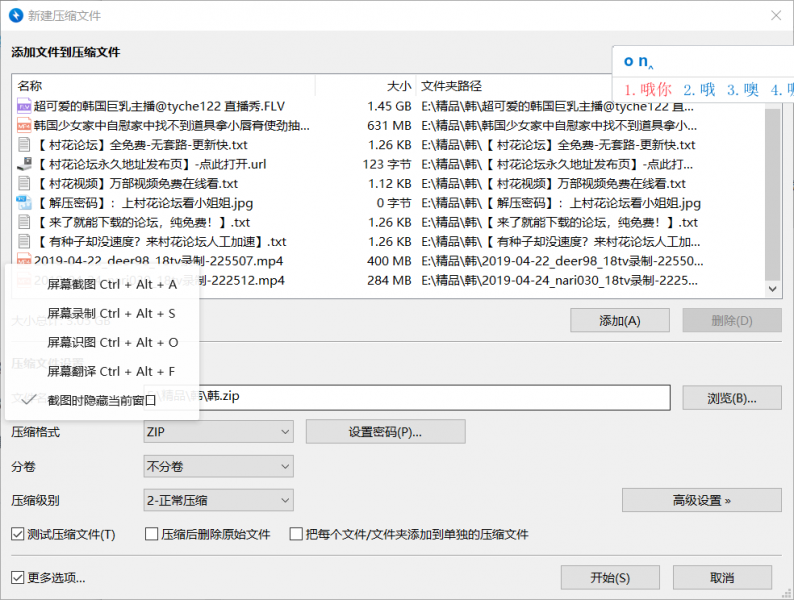Choose 屏幕截图 from the popup menu
This screenshot has width=794, height=600.
click(111, 285)
